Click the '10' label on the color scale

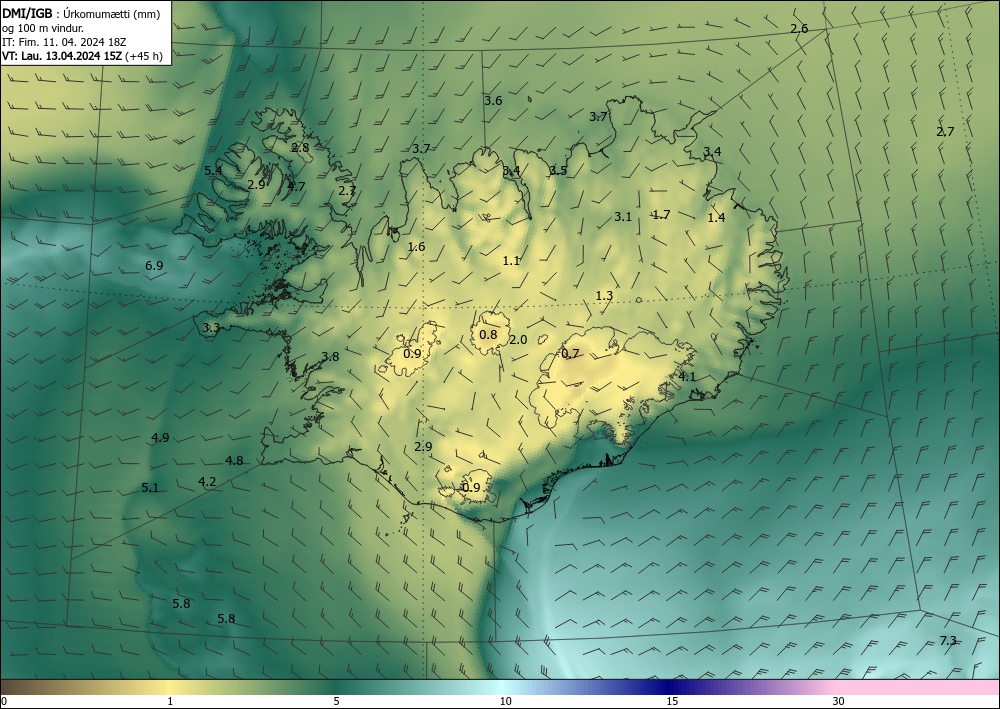point(505,702)
